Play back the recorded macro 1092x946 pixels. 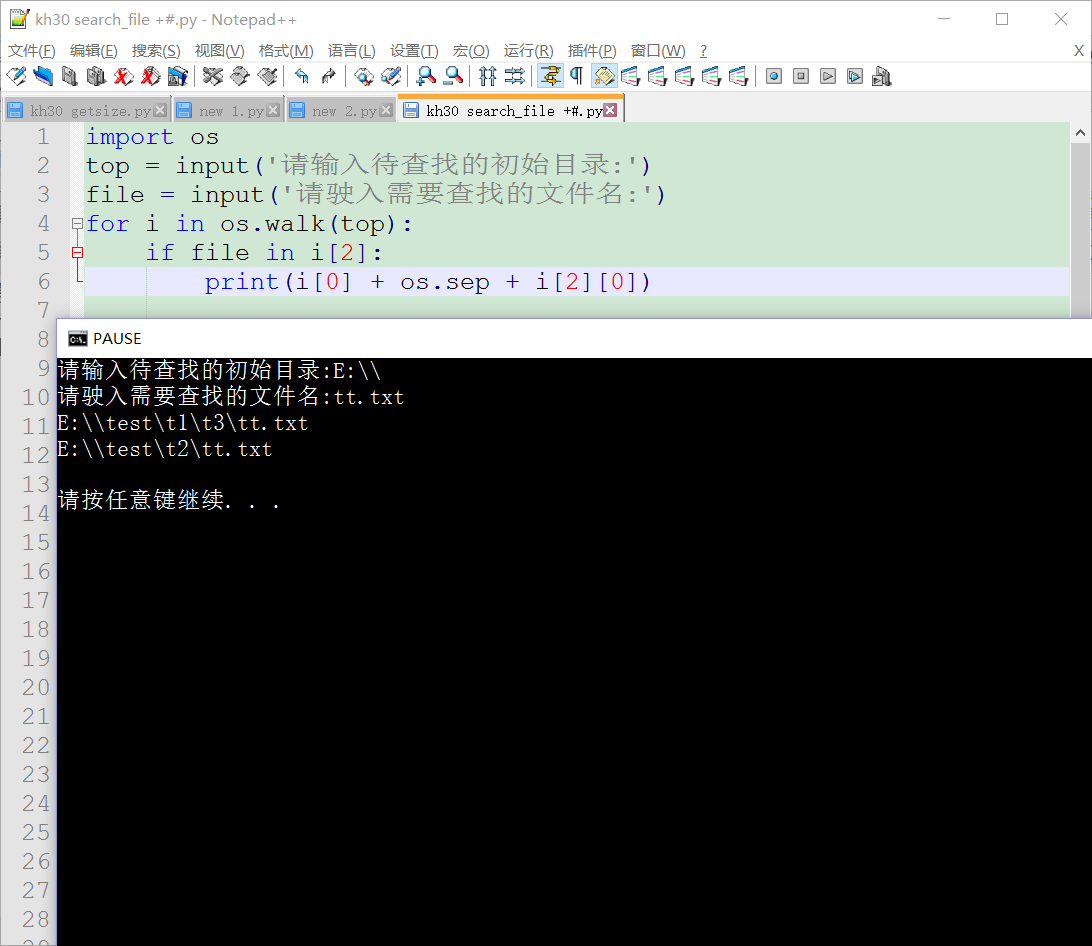[x=828, y=76]
